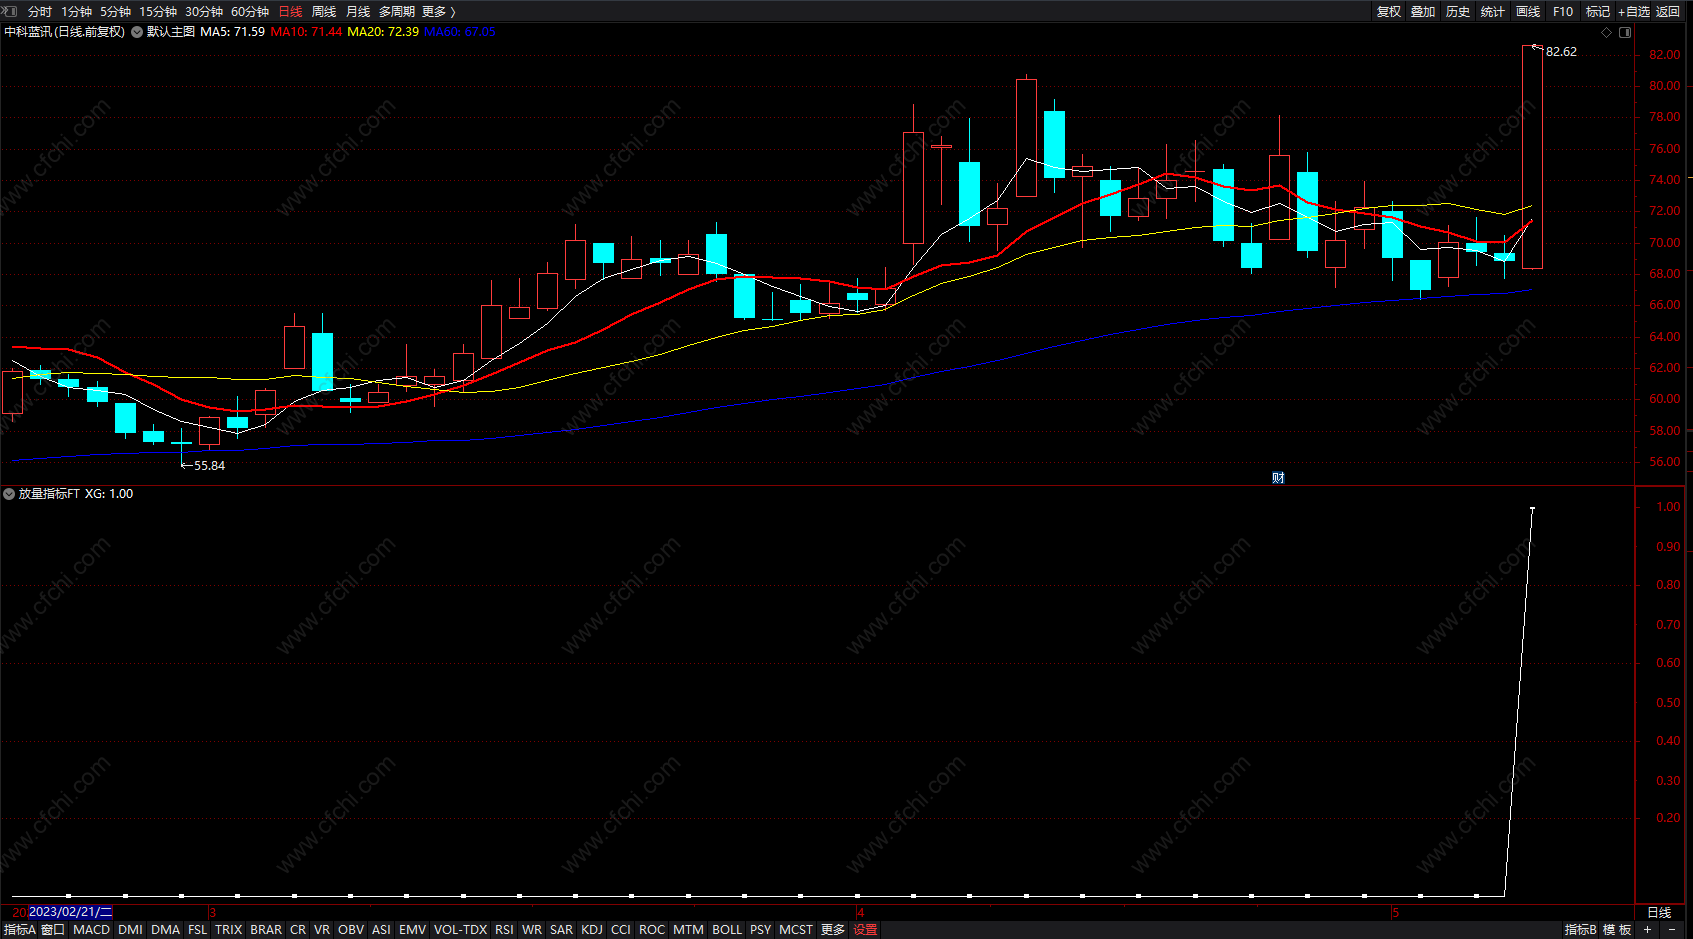Viewport: 1693px width, 939px height.
Task: Switch indicator to VR
Action: pyautogui.click(x=322, y=930)
